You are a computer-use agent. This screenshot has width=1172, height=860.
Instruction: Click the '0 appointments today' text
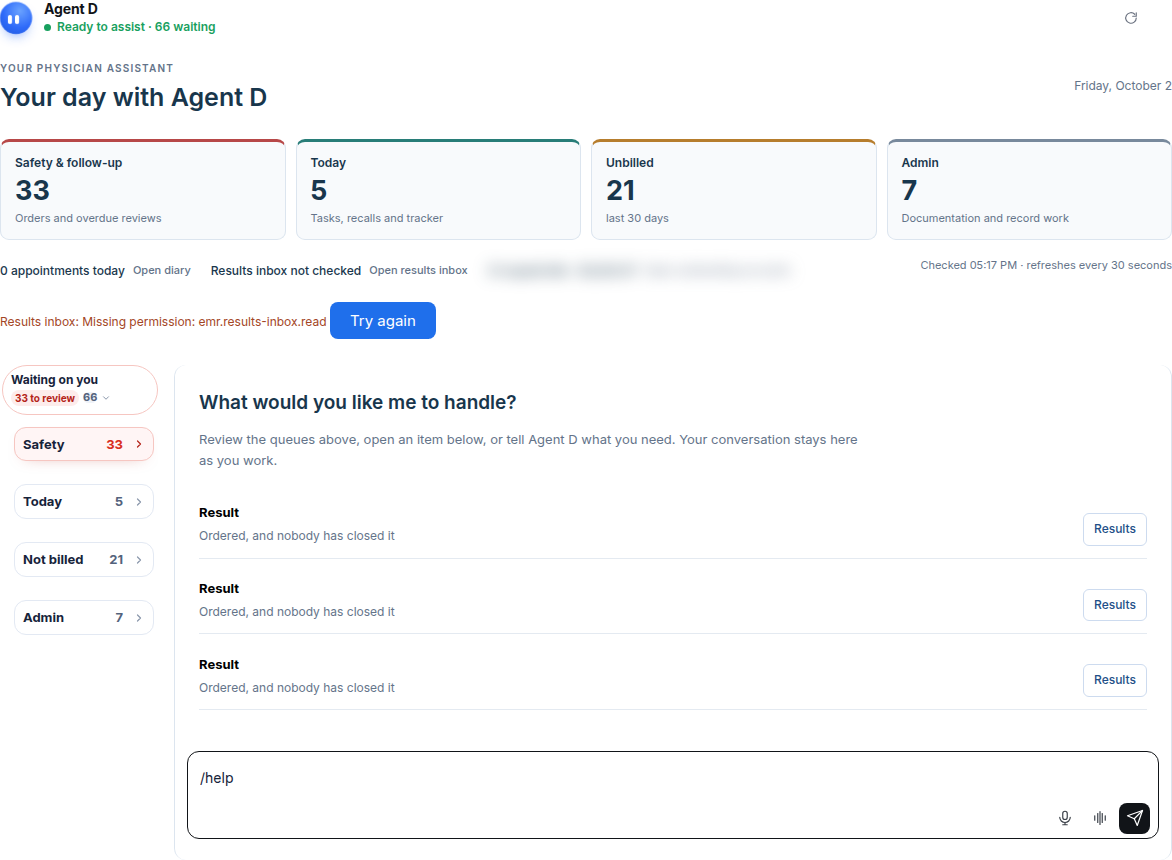[x=62, y=270]
